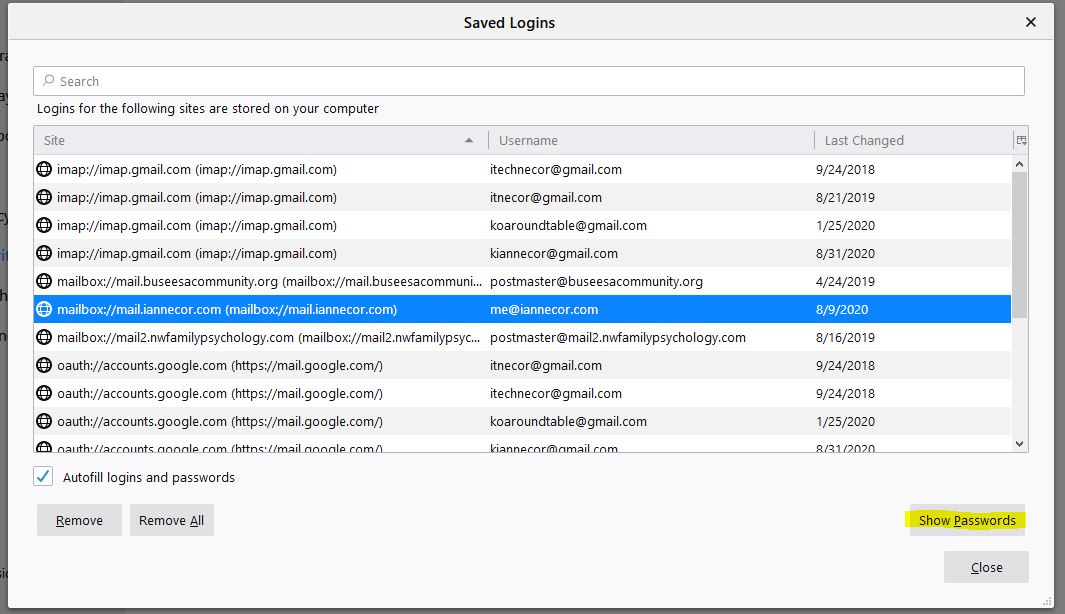This screenshot has height=614, width=1065.
Task: Click the globe icon on the koaroundtable@gmail.com row
Action: pyautogui.click(x=44, y=225)
